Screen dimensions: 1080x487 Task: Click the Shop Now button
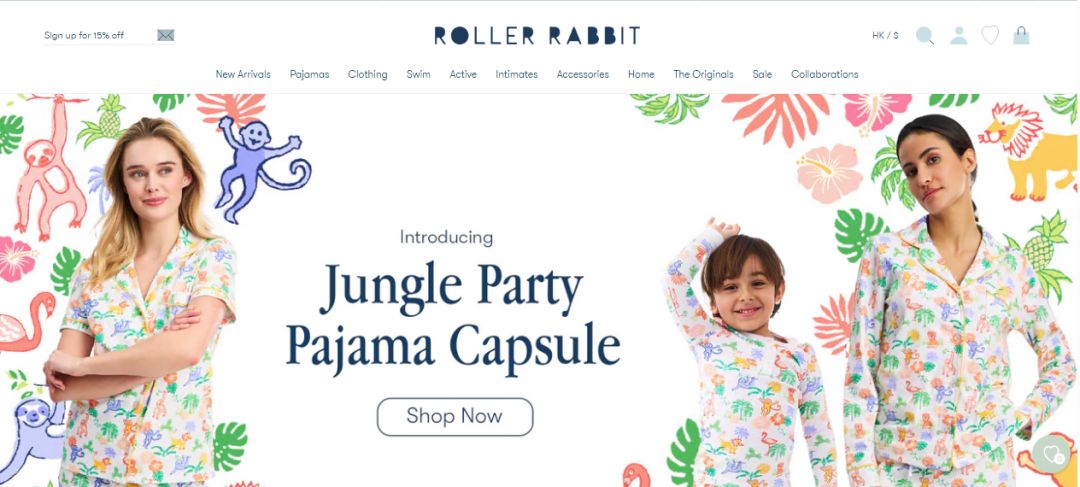[x=455, y=417]
